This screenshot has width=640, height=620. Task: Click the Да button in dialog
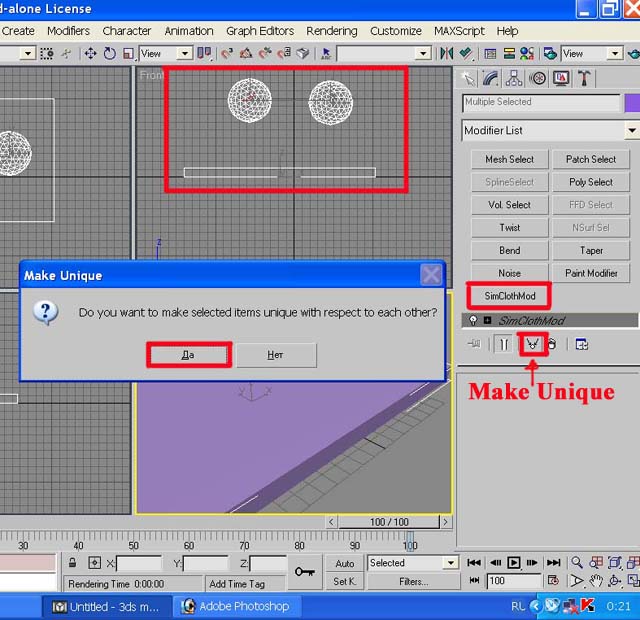188,355
